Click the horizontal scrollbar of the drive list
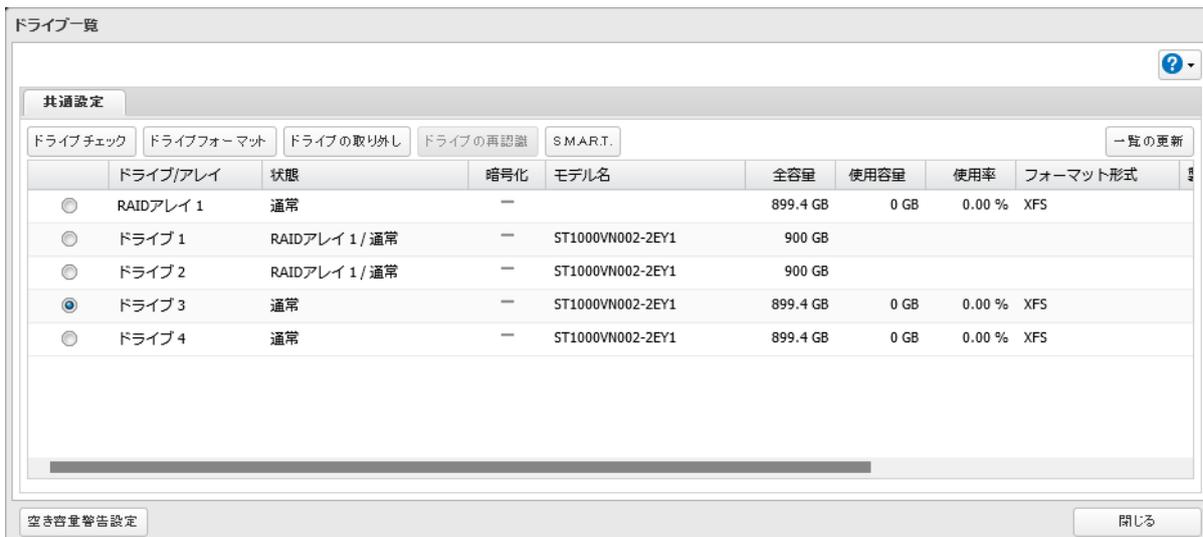 pos(460,466)
